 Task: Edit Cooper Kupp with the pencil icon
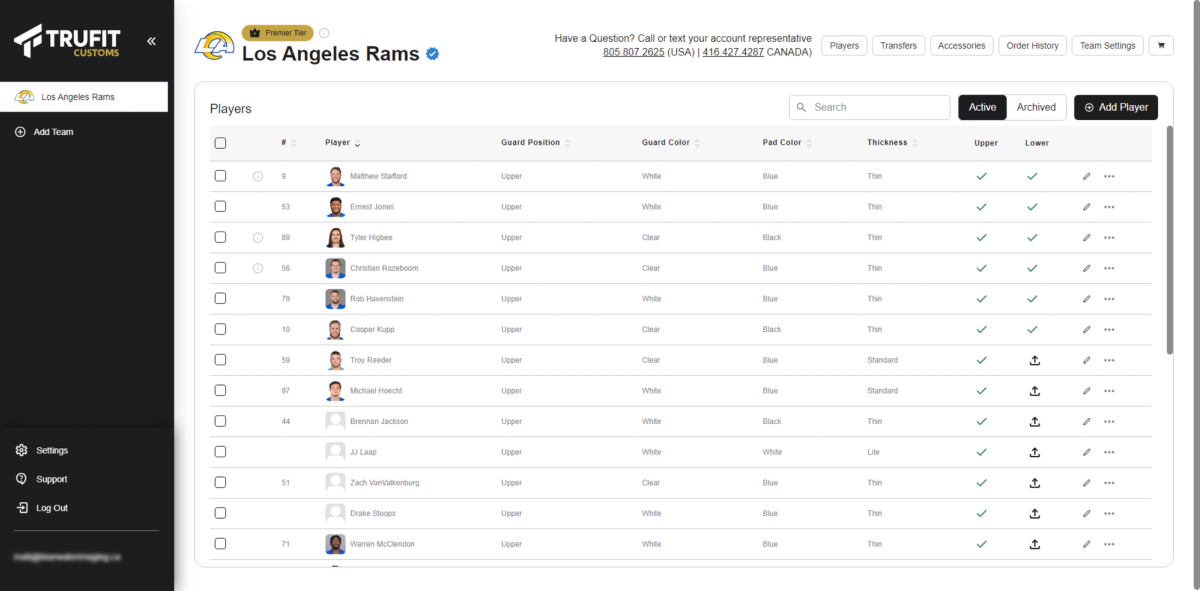(1087, 329)
